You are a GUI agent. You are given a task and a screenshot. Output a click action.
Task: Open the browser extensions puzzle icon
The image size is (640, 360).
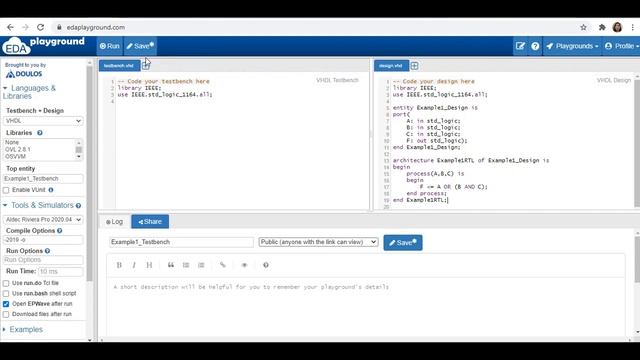602,27
